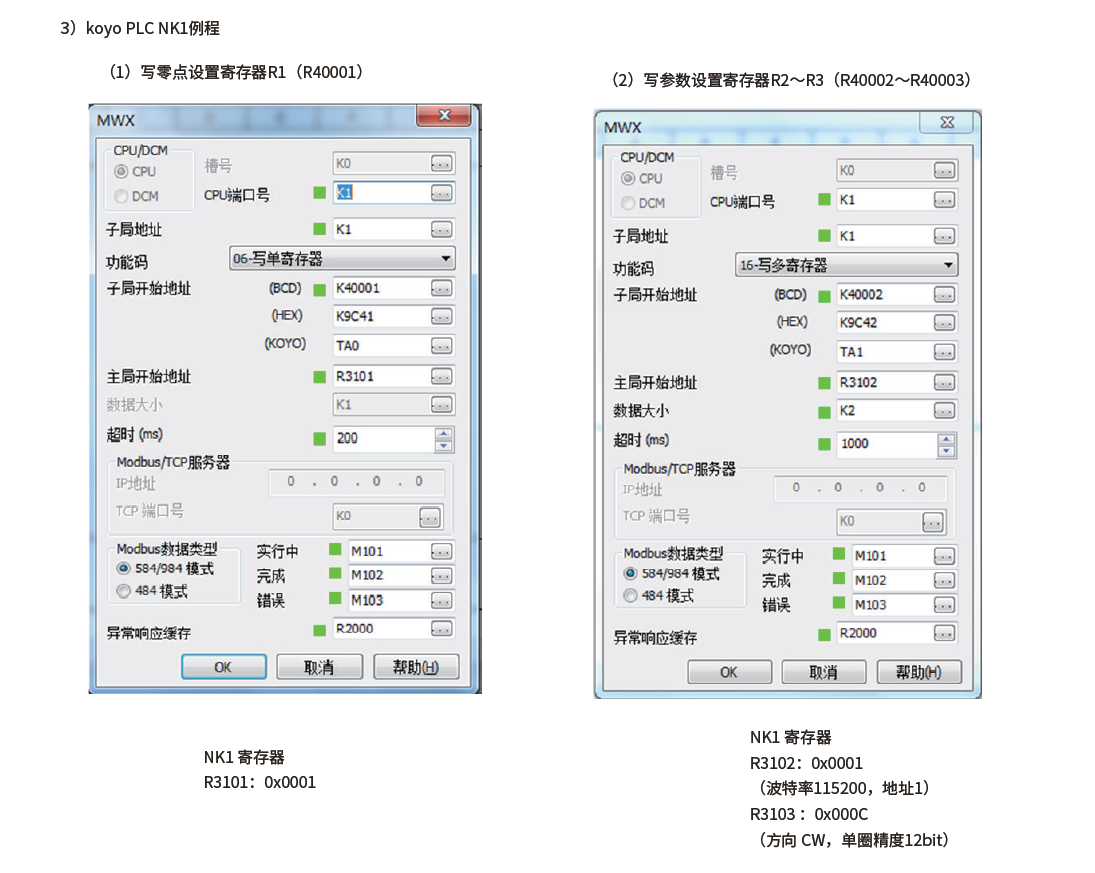Select 484 模式 radio in the left dialog
The height and width of the screenshot is (873, 1095).
[x=124, y=591]
